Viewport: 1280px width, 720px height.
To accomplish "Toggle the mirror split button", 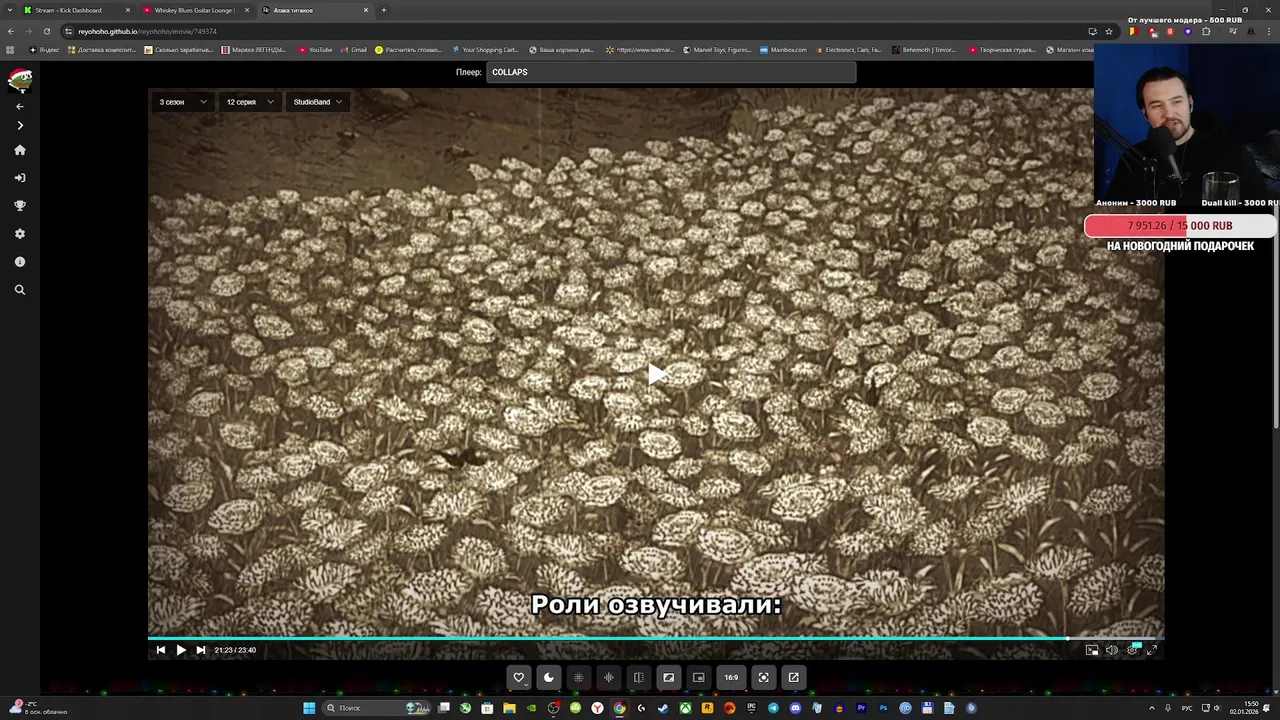I will [x=638, y=677].
